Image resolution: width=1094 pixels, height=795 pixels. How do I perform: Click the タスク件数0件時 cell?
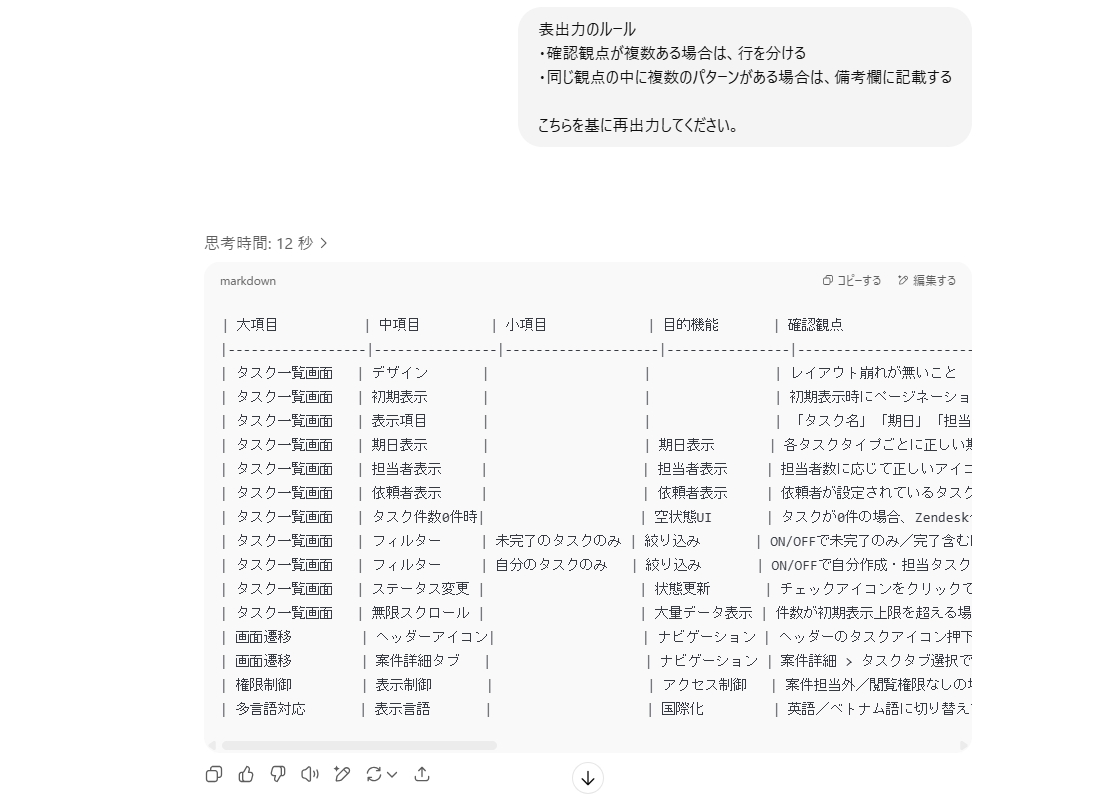424,517
